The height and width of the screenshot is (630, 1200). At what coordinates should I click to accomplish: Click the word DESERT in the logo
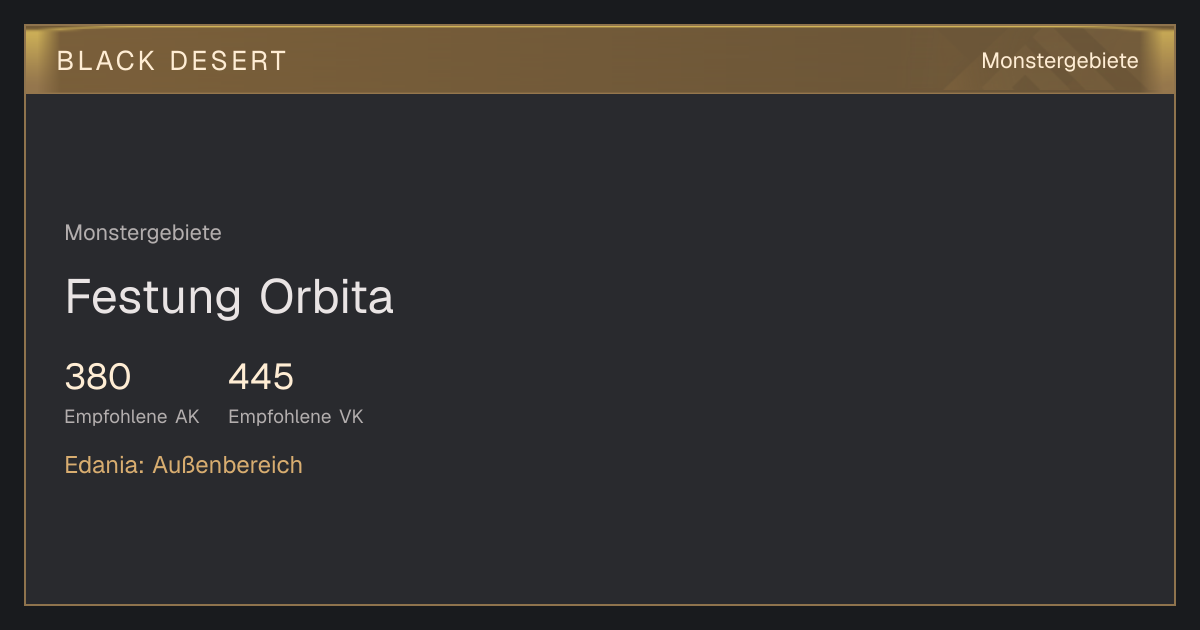[229, 61]
